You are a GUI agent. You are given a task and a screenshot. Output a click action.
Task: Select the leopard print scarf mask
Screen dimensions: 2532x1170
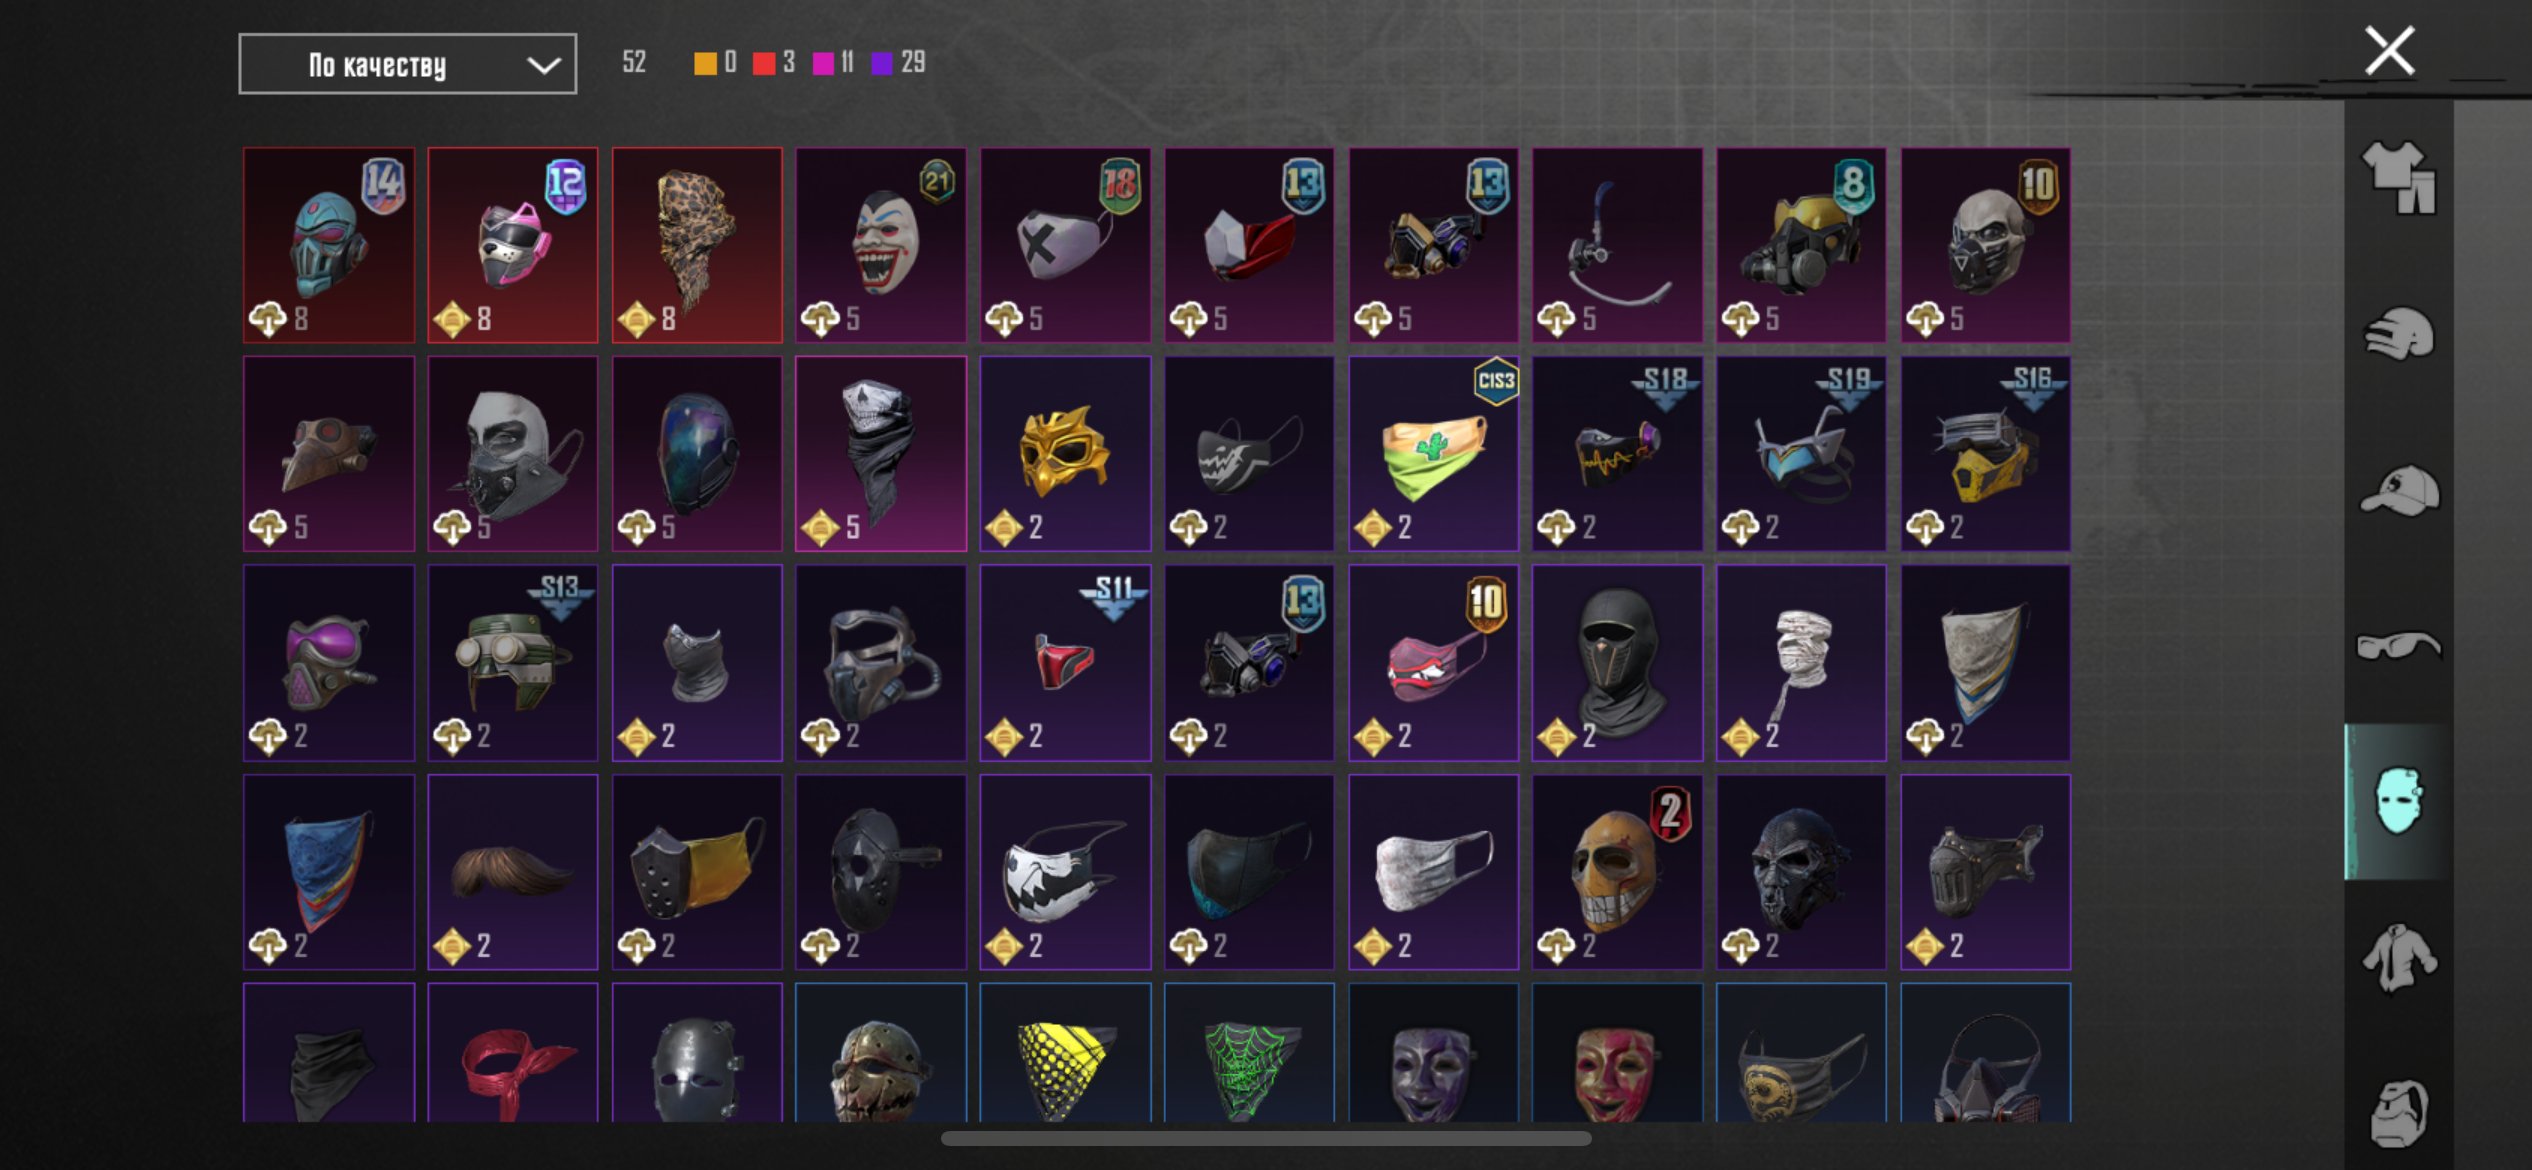tap(697, 245)
